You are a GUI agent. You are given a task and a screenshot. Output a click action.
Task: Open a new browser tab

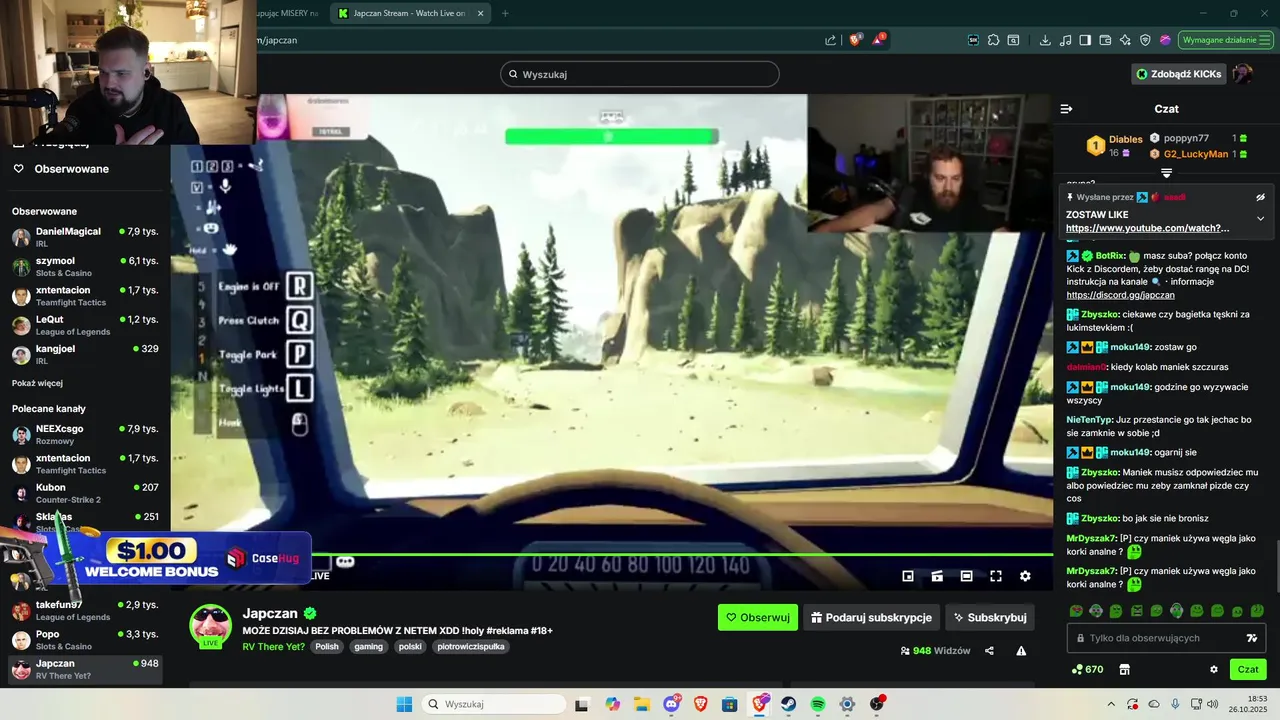505,13
